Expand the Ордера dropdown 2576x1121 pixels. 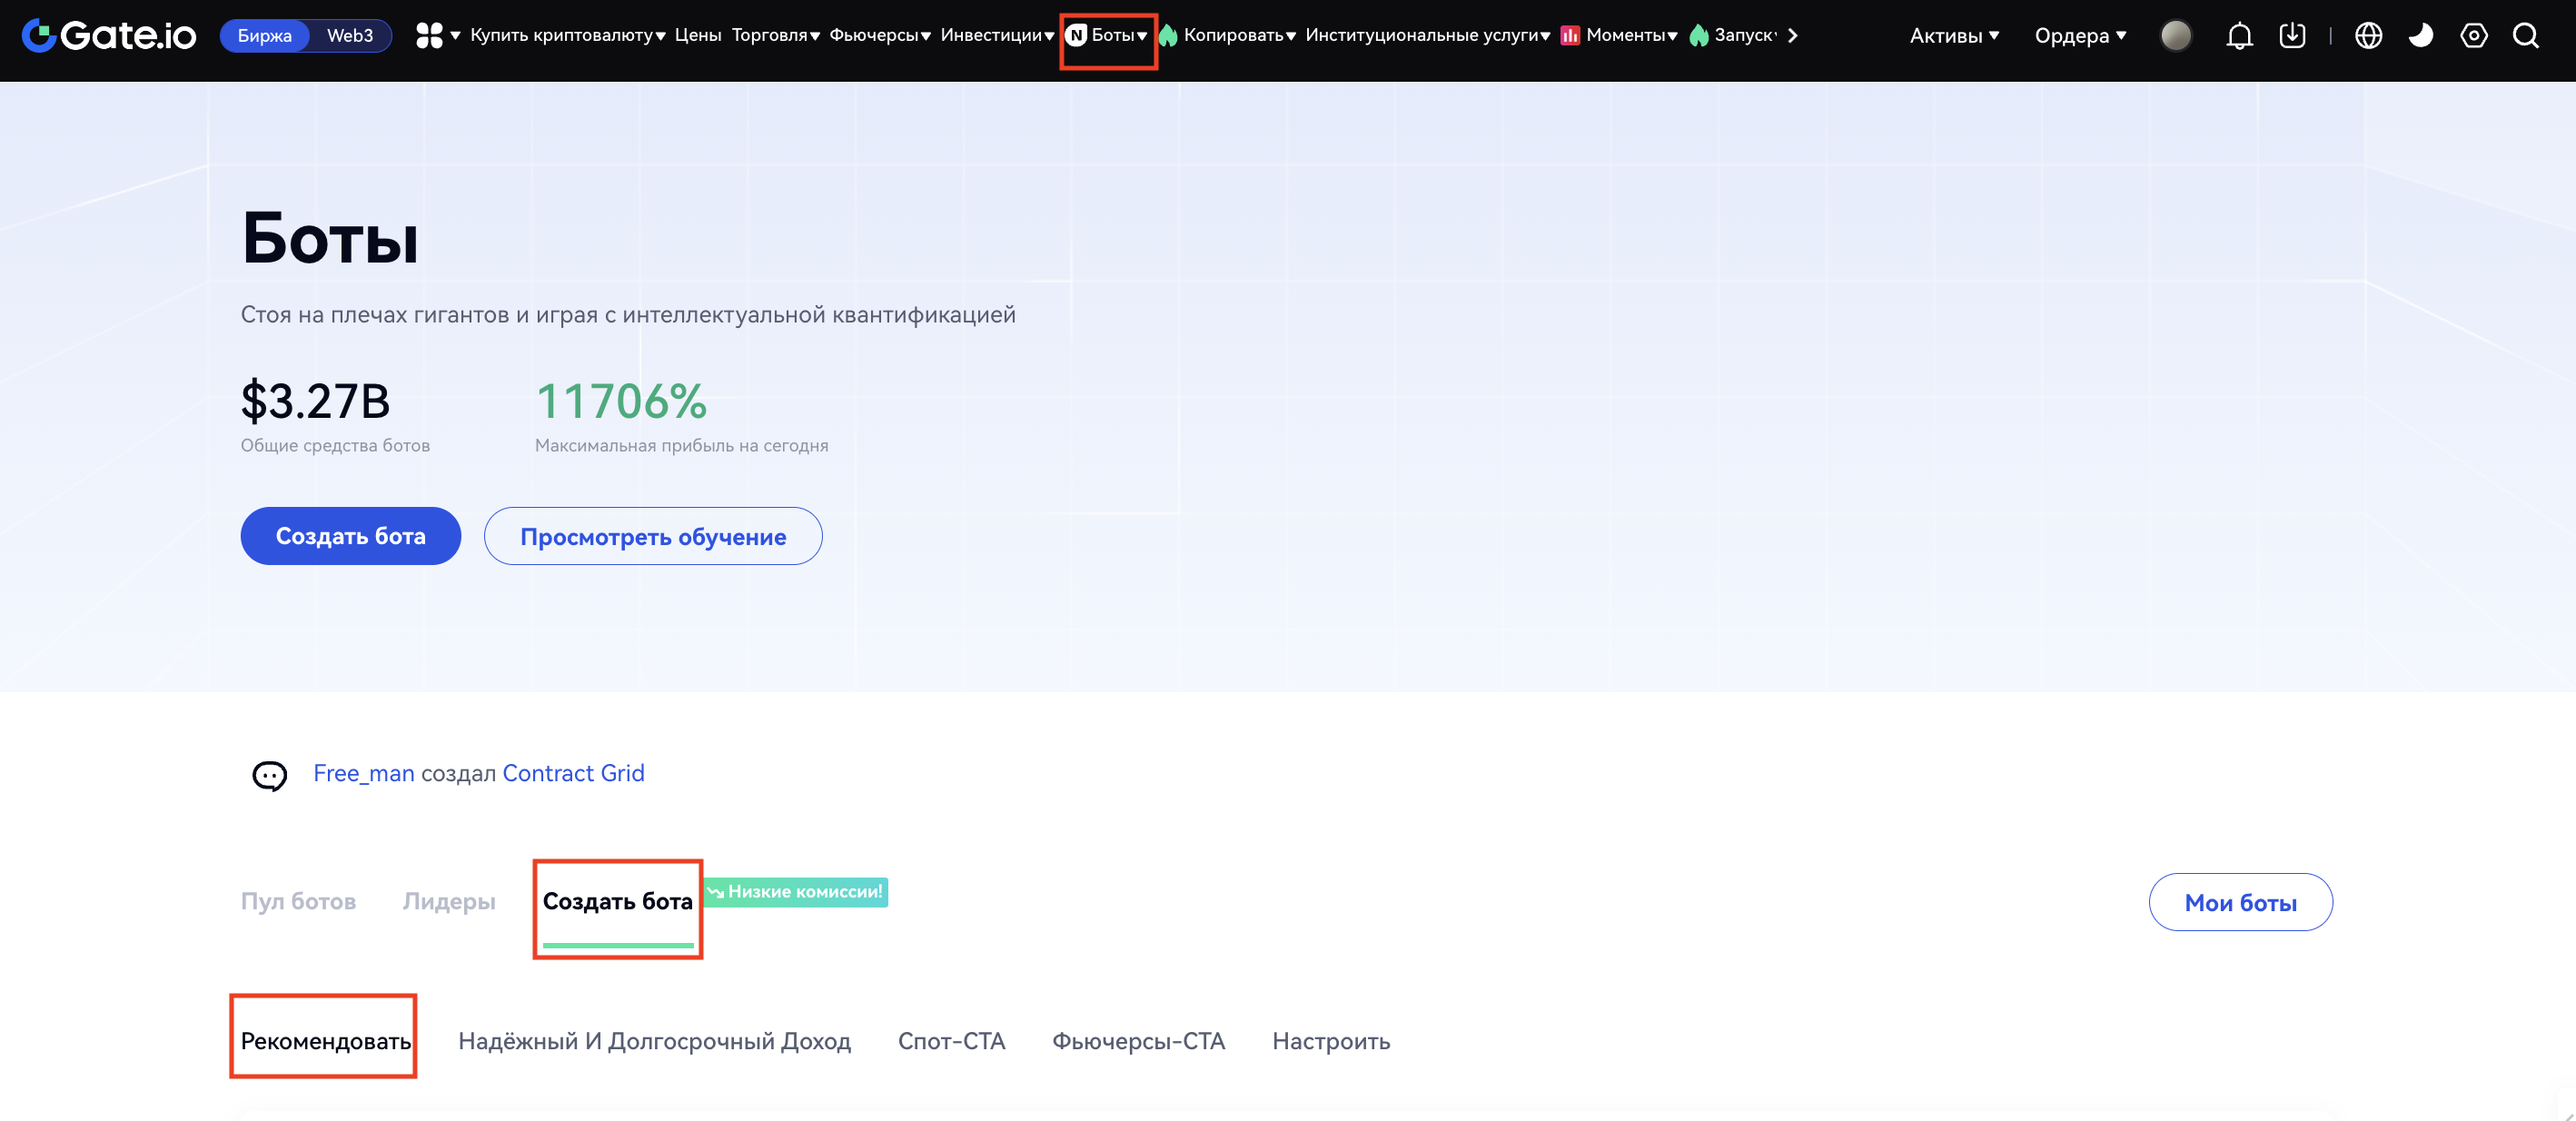2080,36
